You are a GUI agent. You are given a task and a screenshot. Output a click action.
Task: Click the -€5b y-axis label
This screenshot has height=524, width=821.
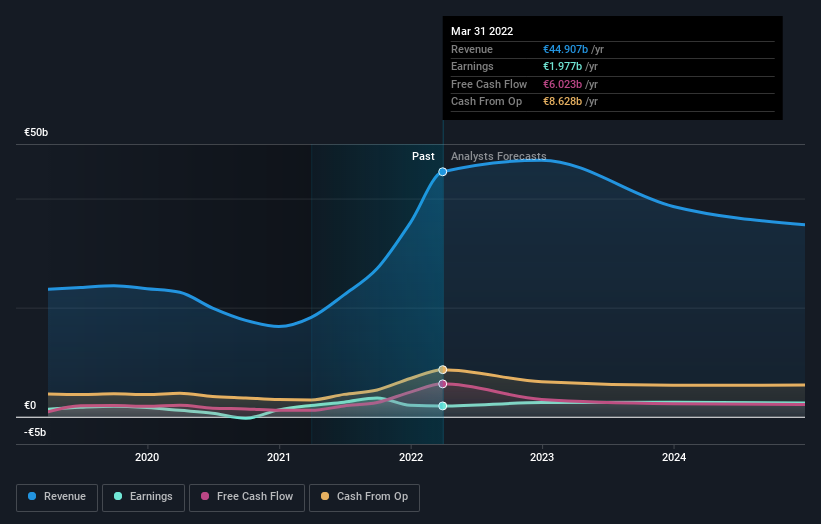pos(35,432)
